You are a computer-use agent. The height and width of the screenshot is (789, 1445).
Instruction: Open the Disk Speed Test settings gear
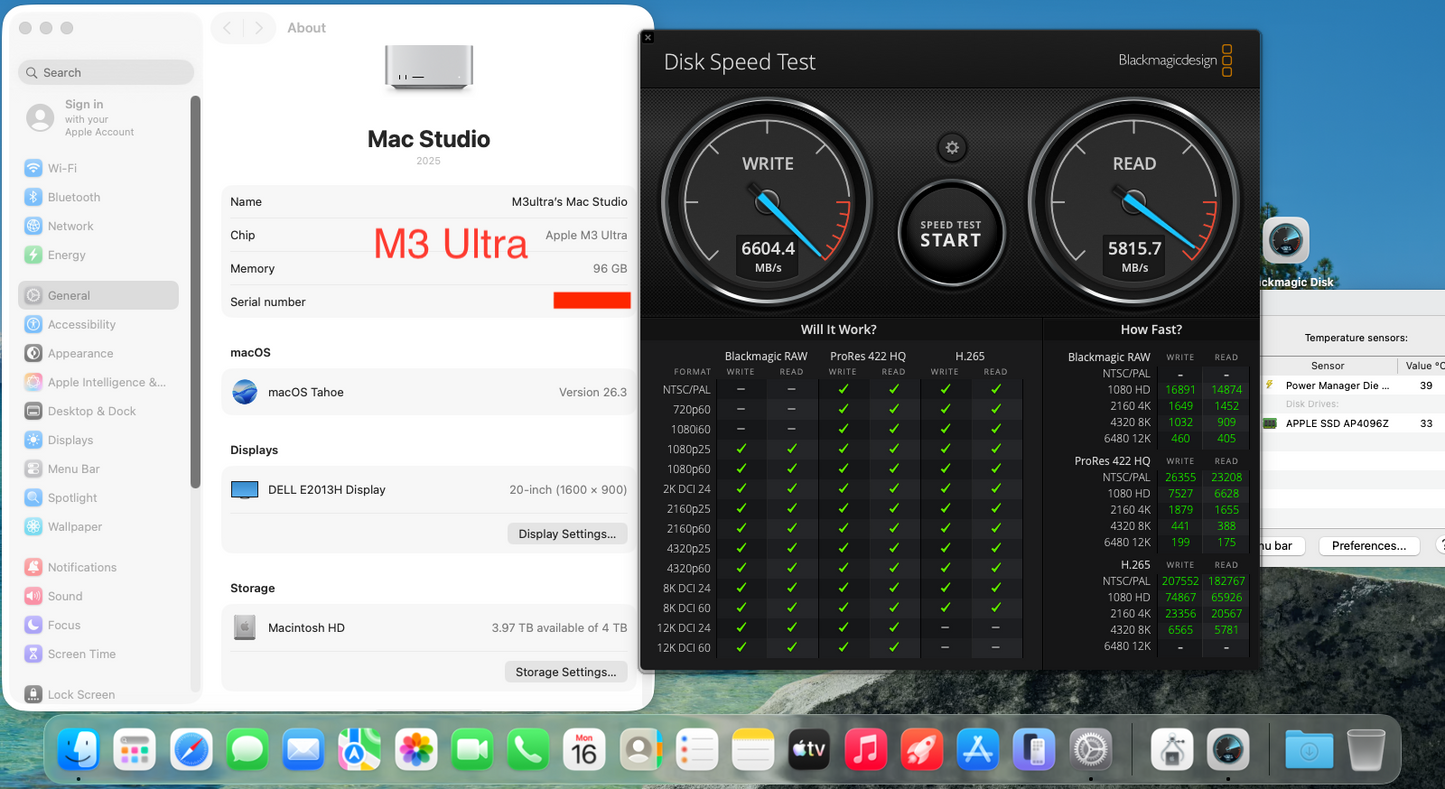click(x=951, y=147)
